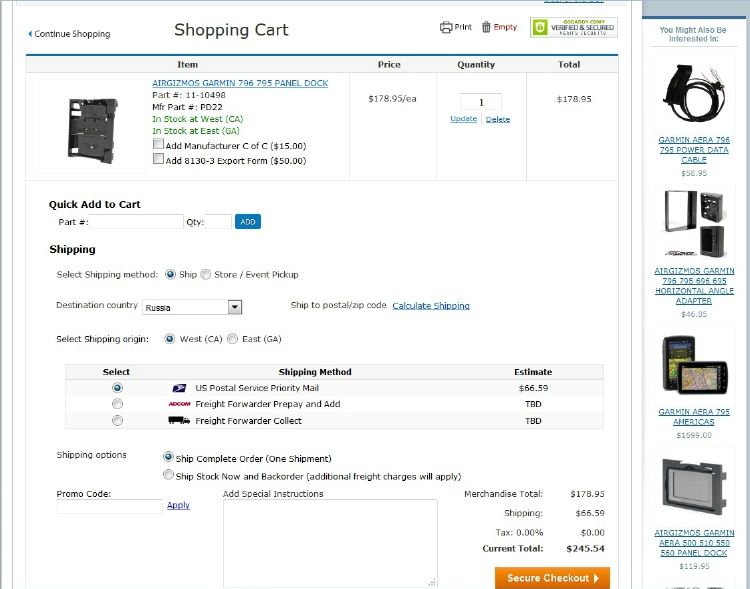Select Freight Forwarder Prepay and Add radio
This screenshot has height=589, width=750.
click(x=117, y=404)
